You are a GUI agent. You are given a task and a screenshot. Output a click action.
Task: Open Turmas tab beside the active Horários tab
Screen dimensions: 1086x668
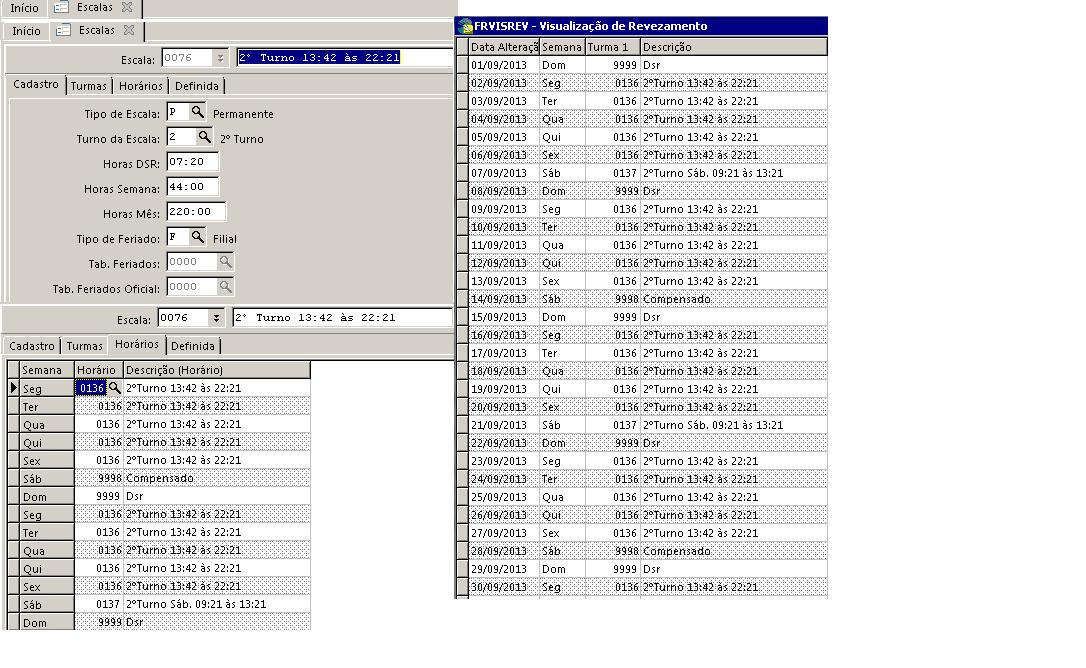pos(85,346)
